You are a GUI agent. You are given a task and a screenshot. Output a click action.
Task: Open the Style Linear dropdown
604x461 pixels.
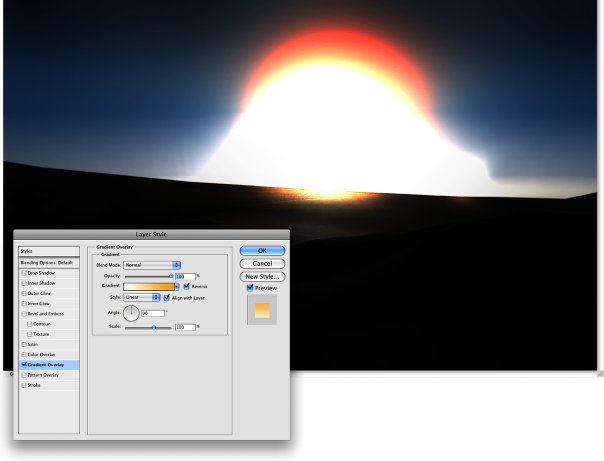coord(141,297)
